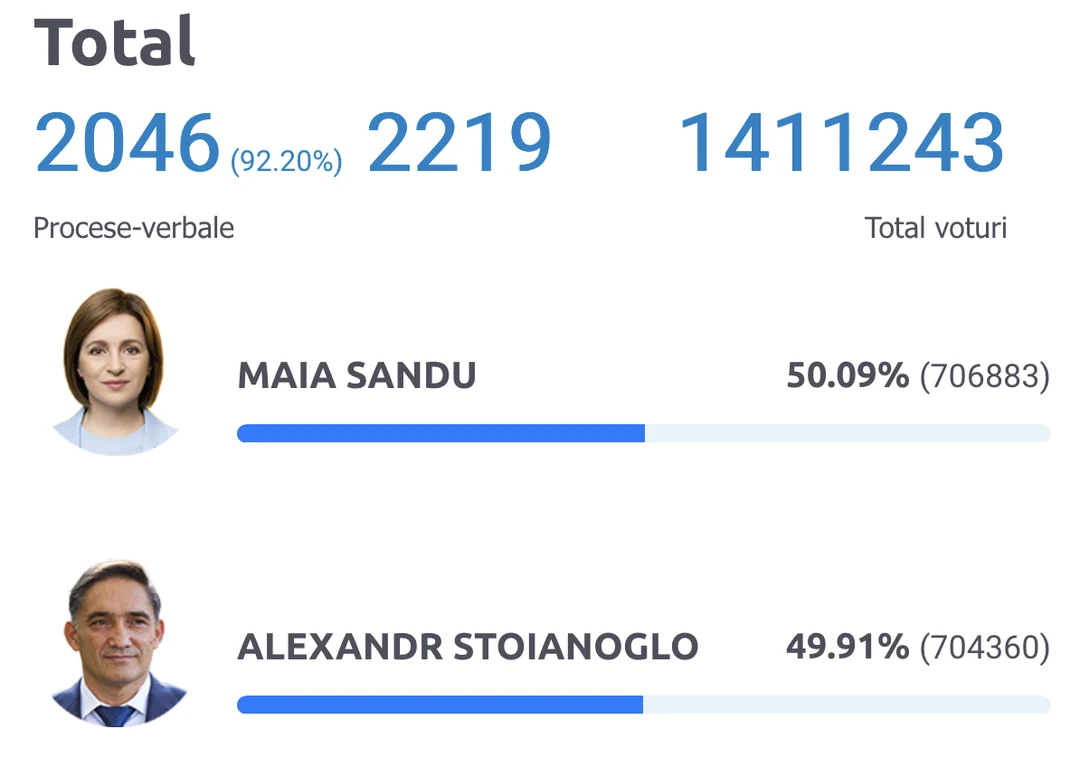Viewport: 1080px width, 767px height.
Task: Click the blue tie in Stoianoglo's photo
Action: 115,714
